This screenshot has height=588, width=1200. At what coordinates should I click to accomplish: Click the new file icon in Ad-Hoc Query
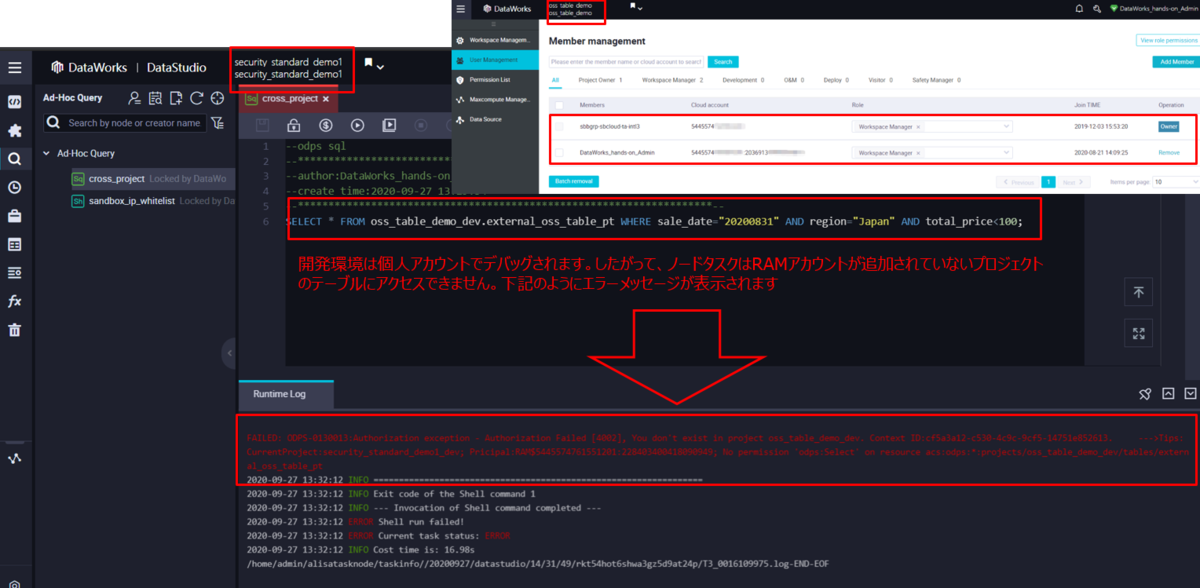[x=176, y=98]
